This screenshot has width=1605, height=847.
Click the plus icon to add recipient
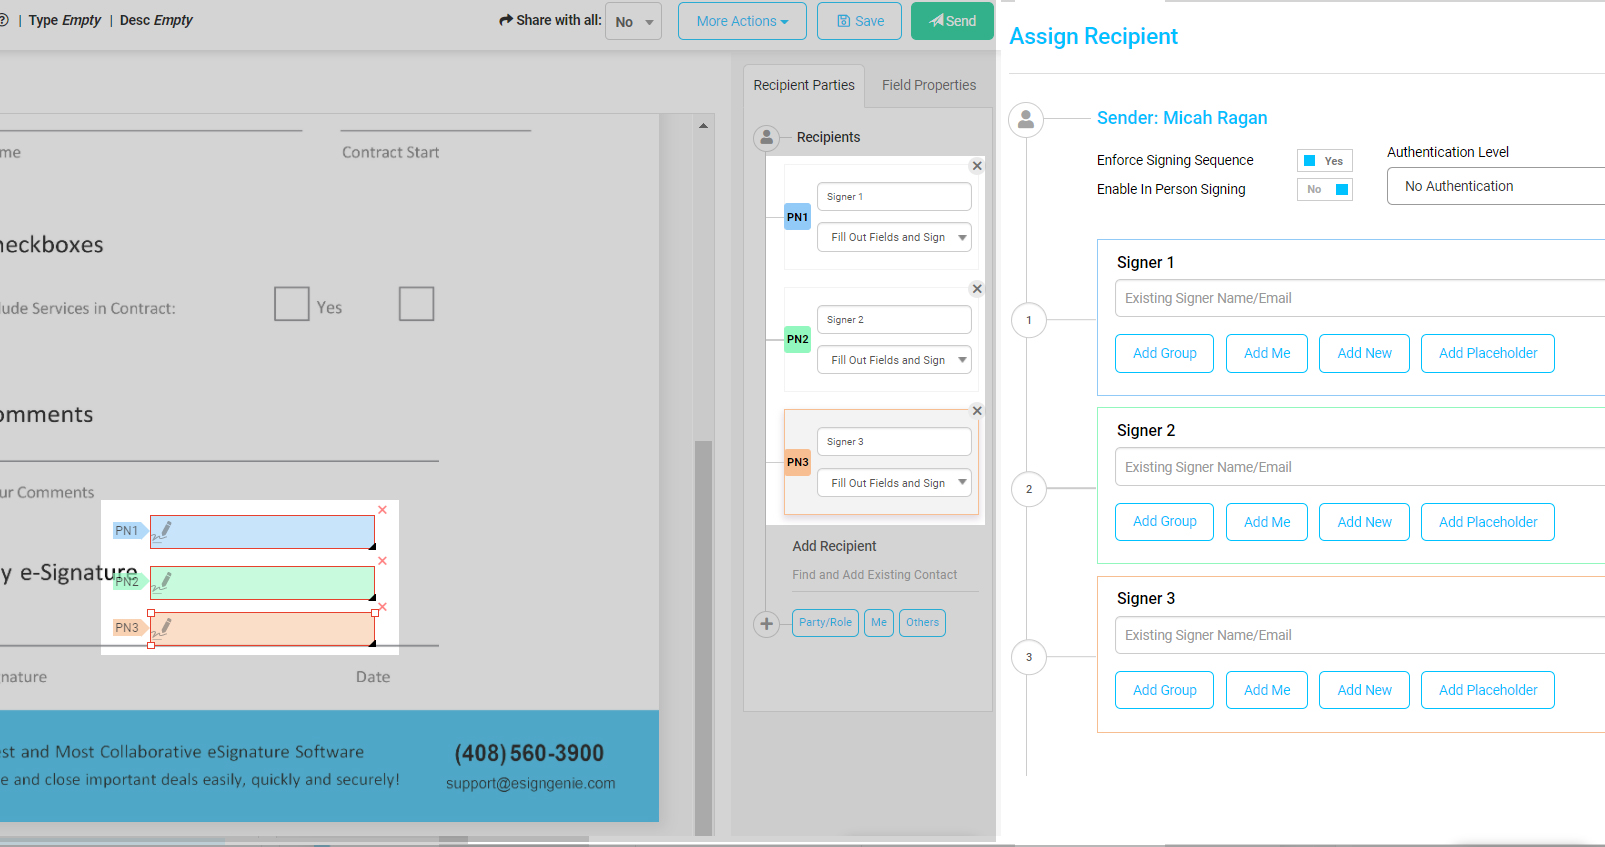click(766, 624)
